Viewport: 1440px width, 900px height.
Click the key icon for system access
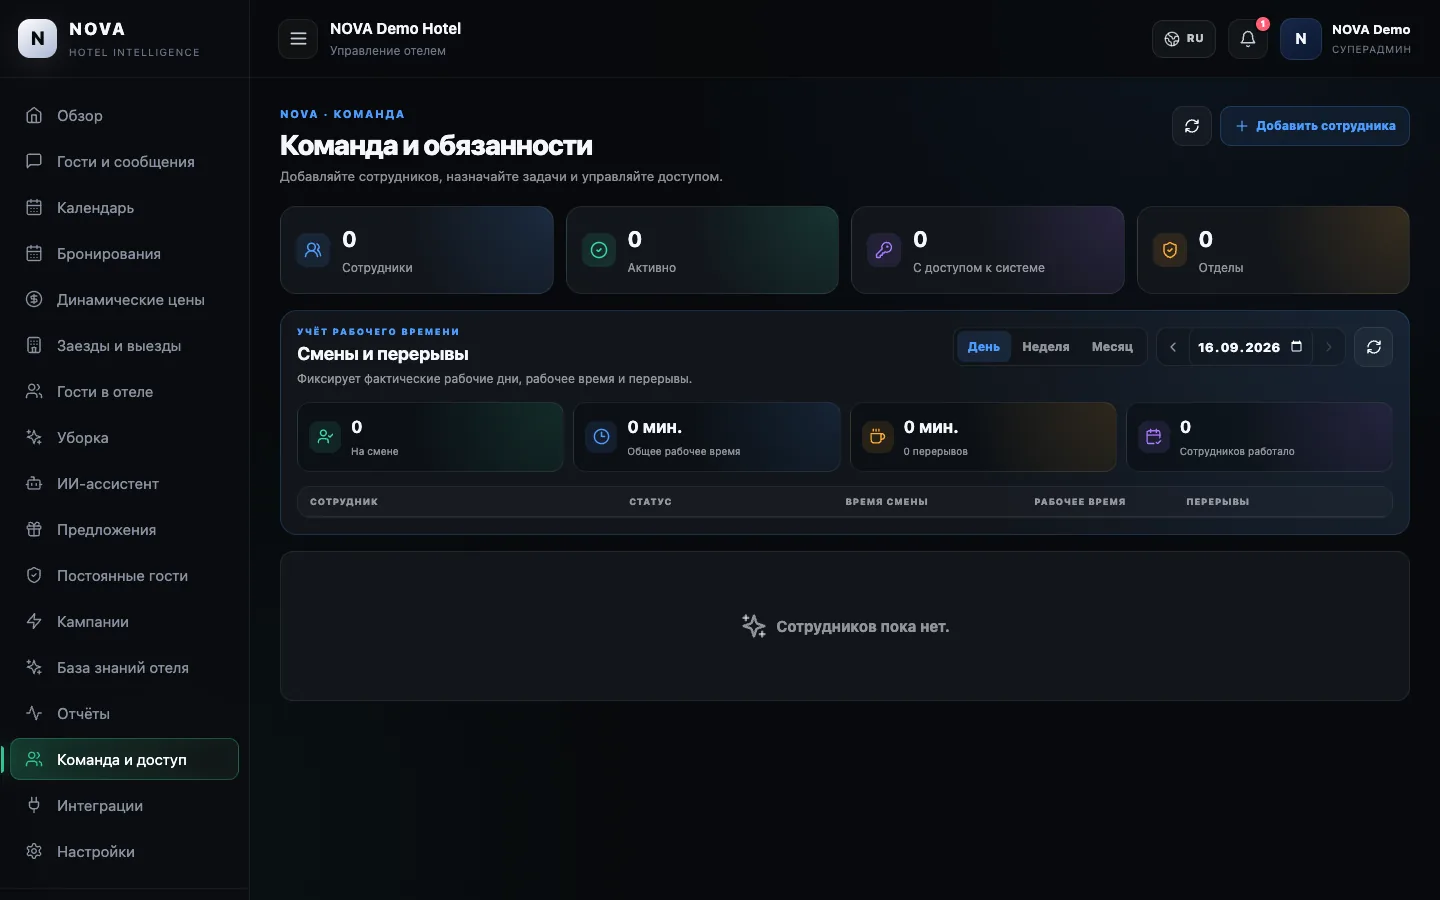884,250
